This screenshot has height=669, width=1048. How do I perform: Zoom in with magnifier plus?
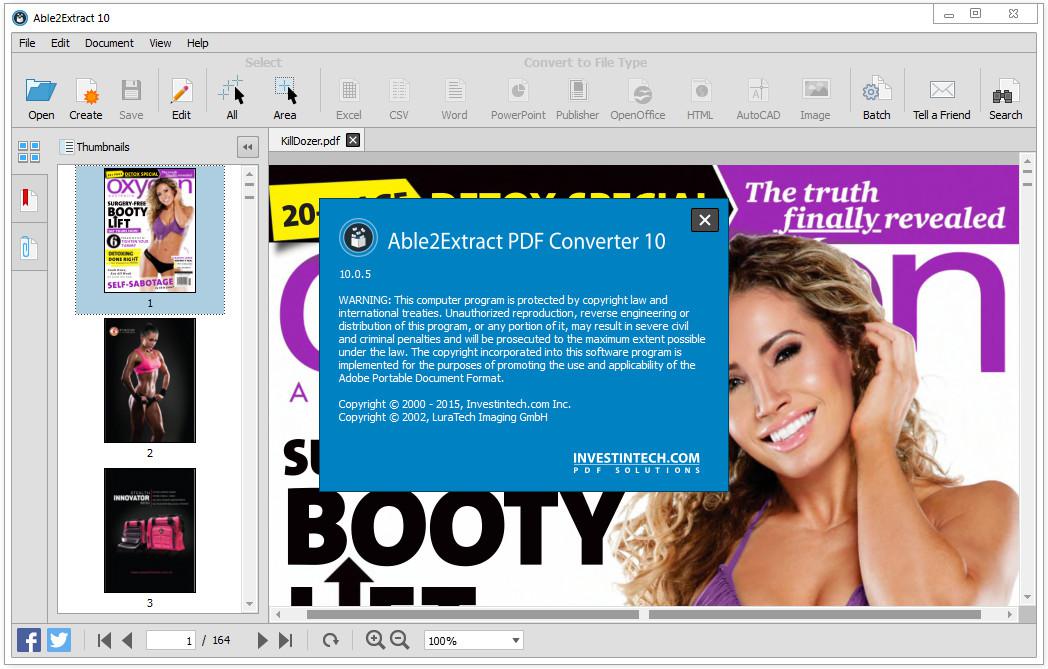[375, 640]
